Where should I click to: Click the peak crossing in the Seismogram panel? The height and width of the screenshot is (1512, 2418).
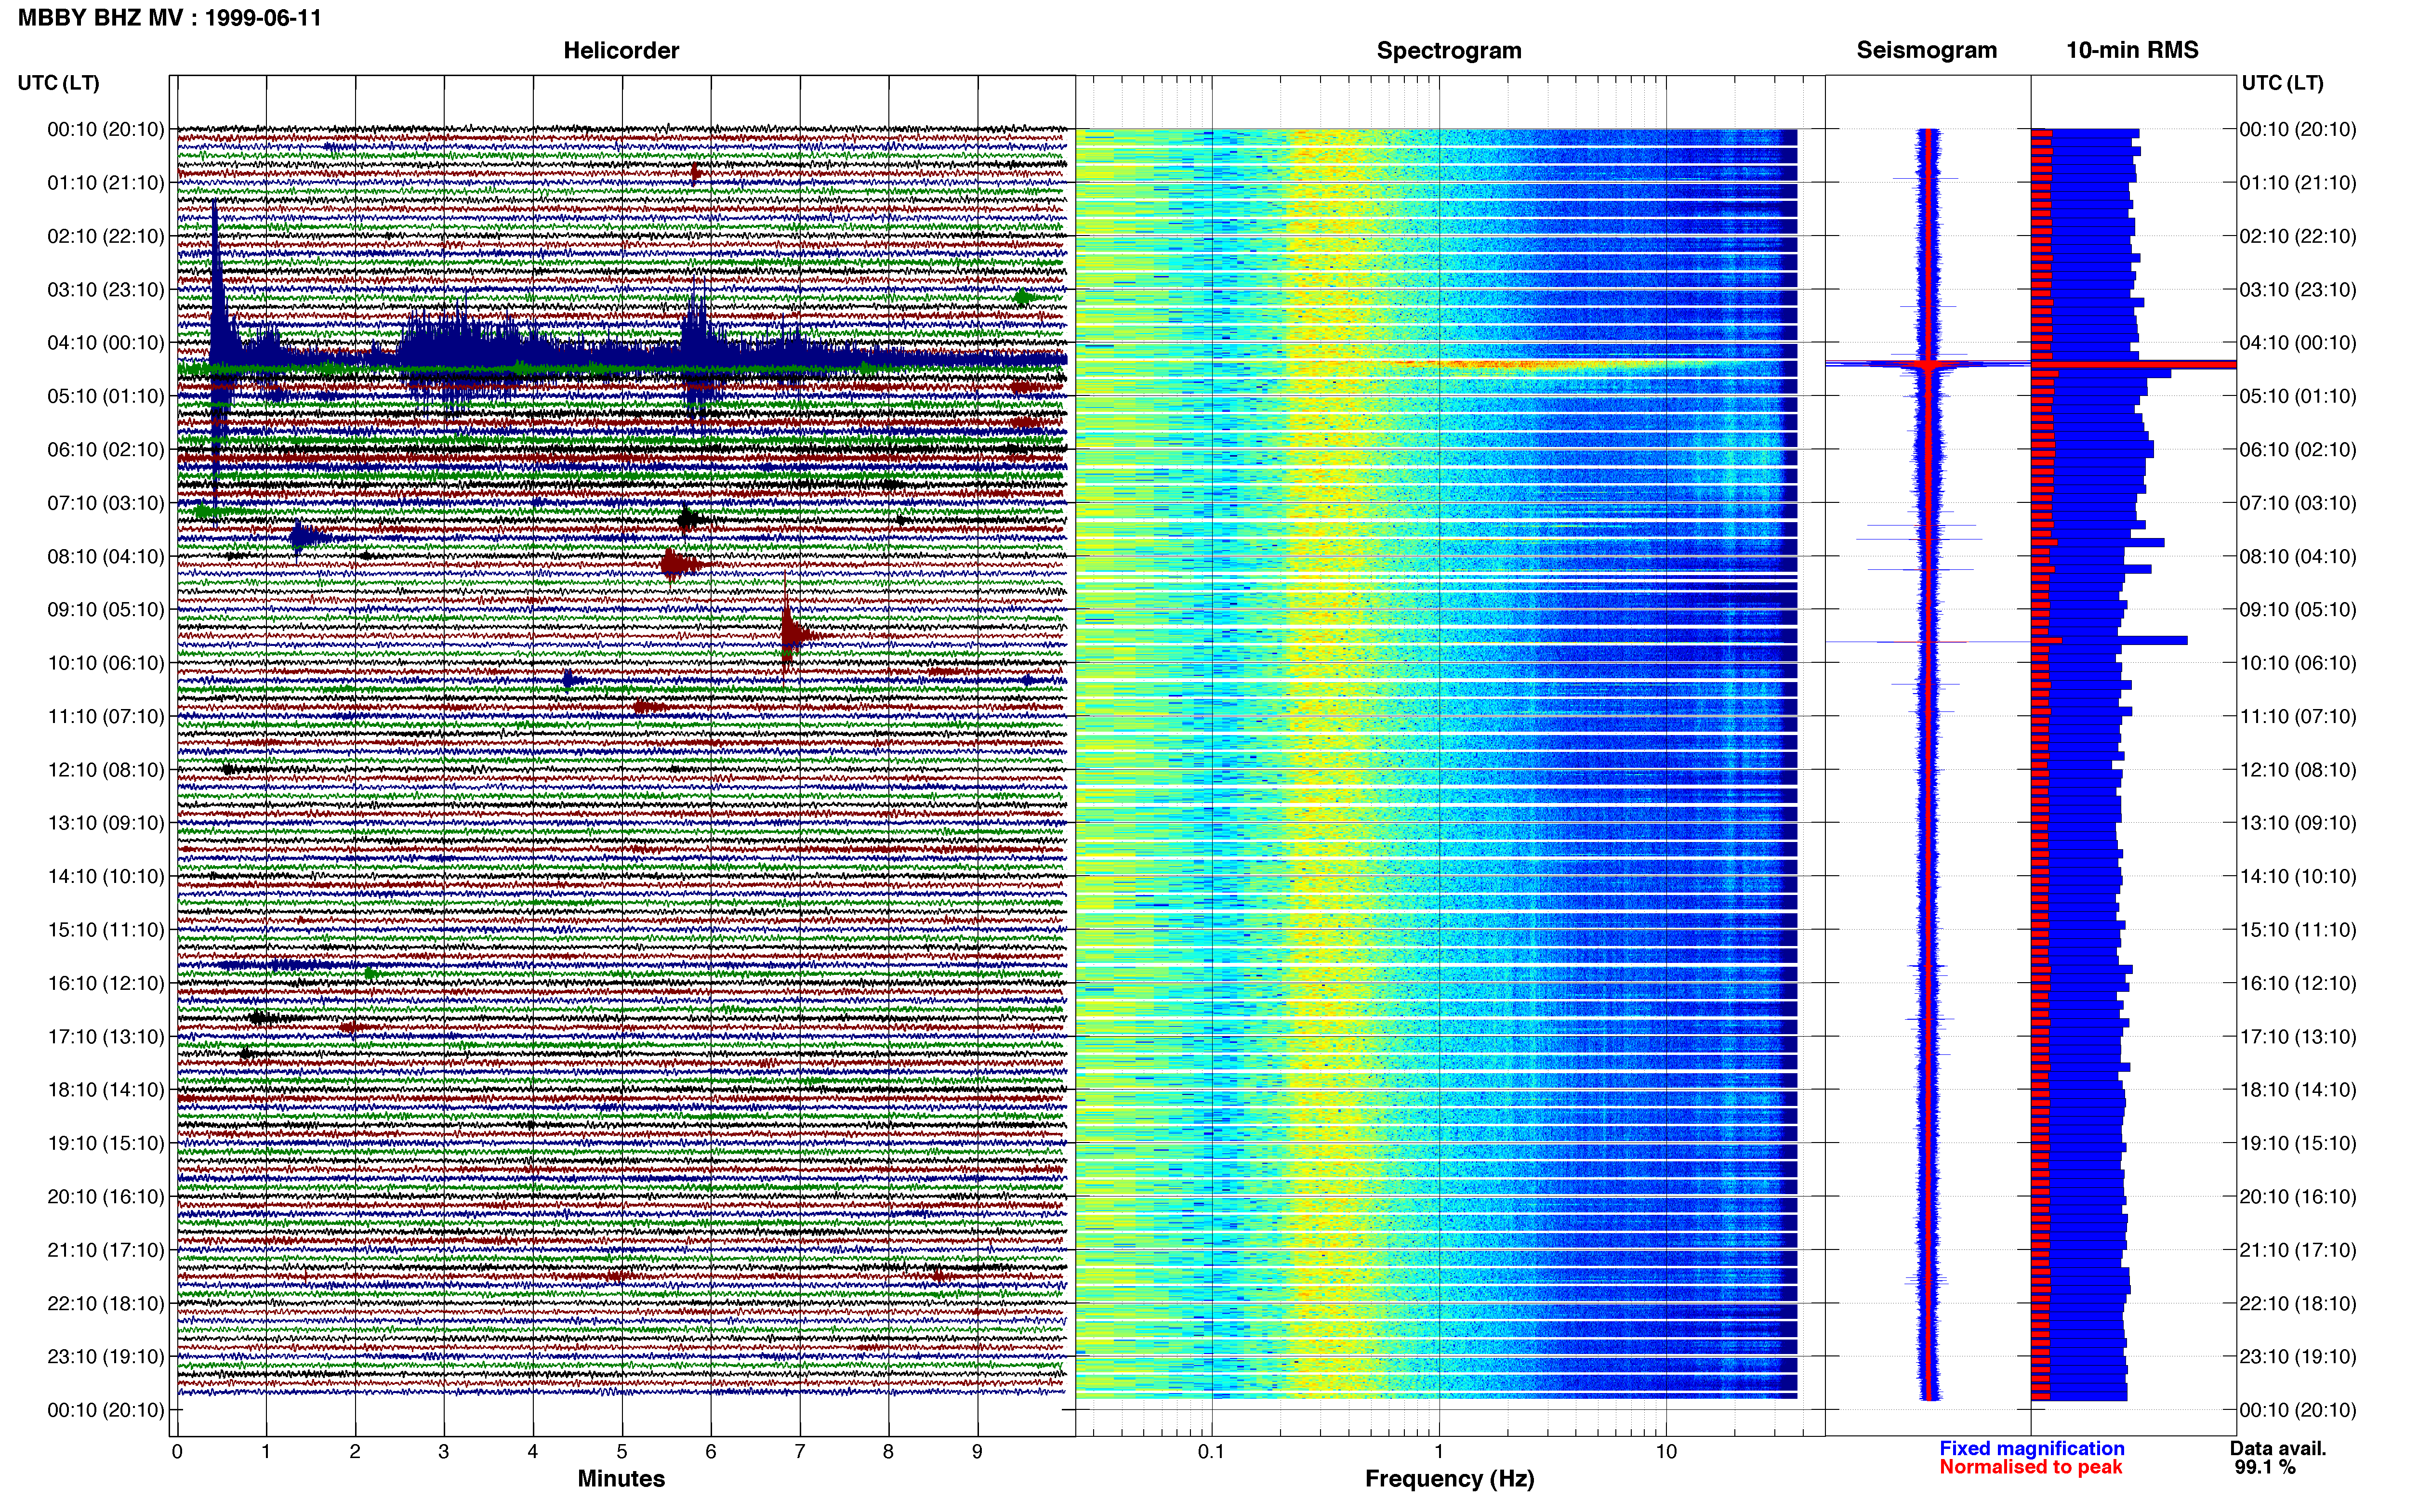tap(1928, 364)
